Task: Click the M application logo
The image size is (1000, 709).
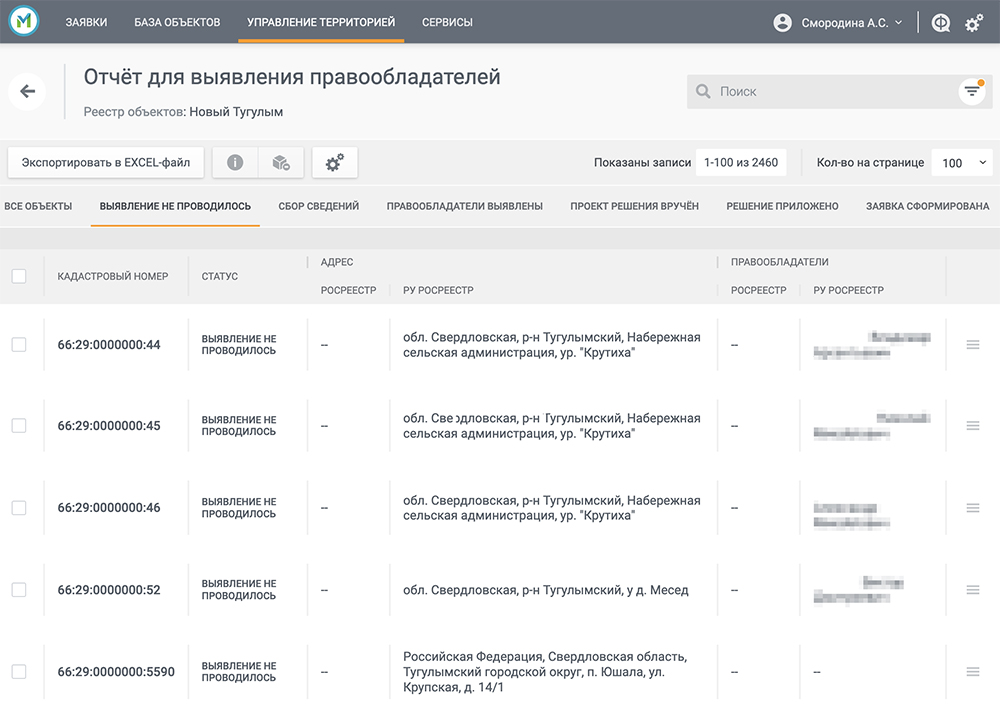Action: coord(24,21)
